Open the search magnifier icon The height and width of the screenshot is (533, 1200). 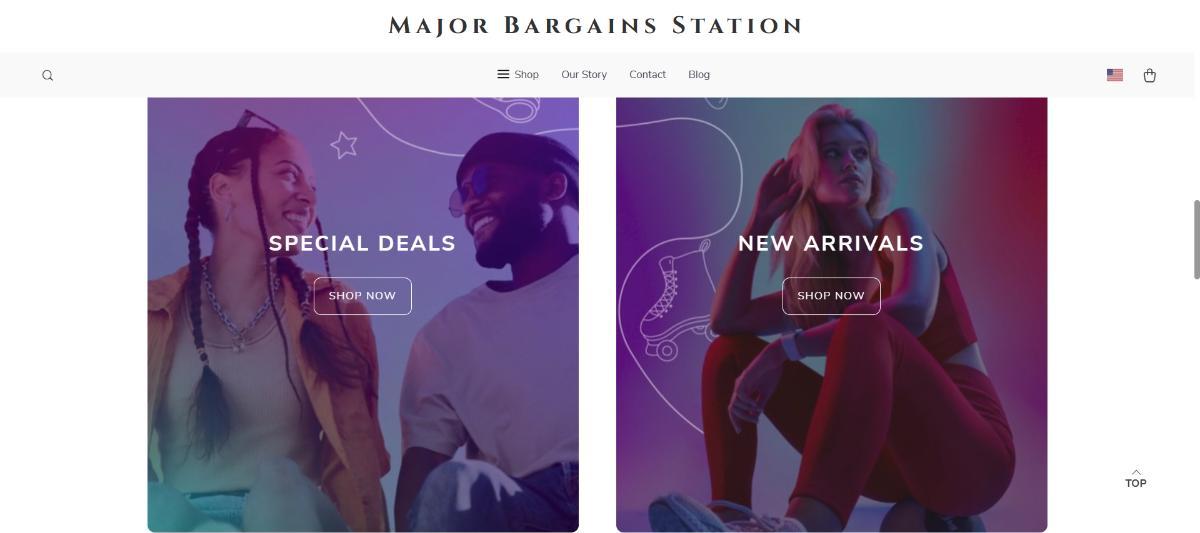[x=47, y=75]
